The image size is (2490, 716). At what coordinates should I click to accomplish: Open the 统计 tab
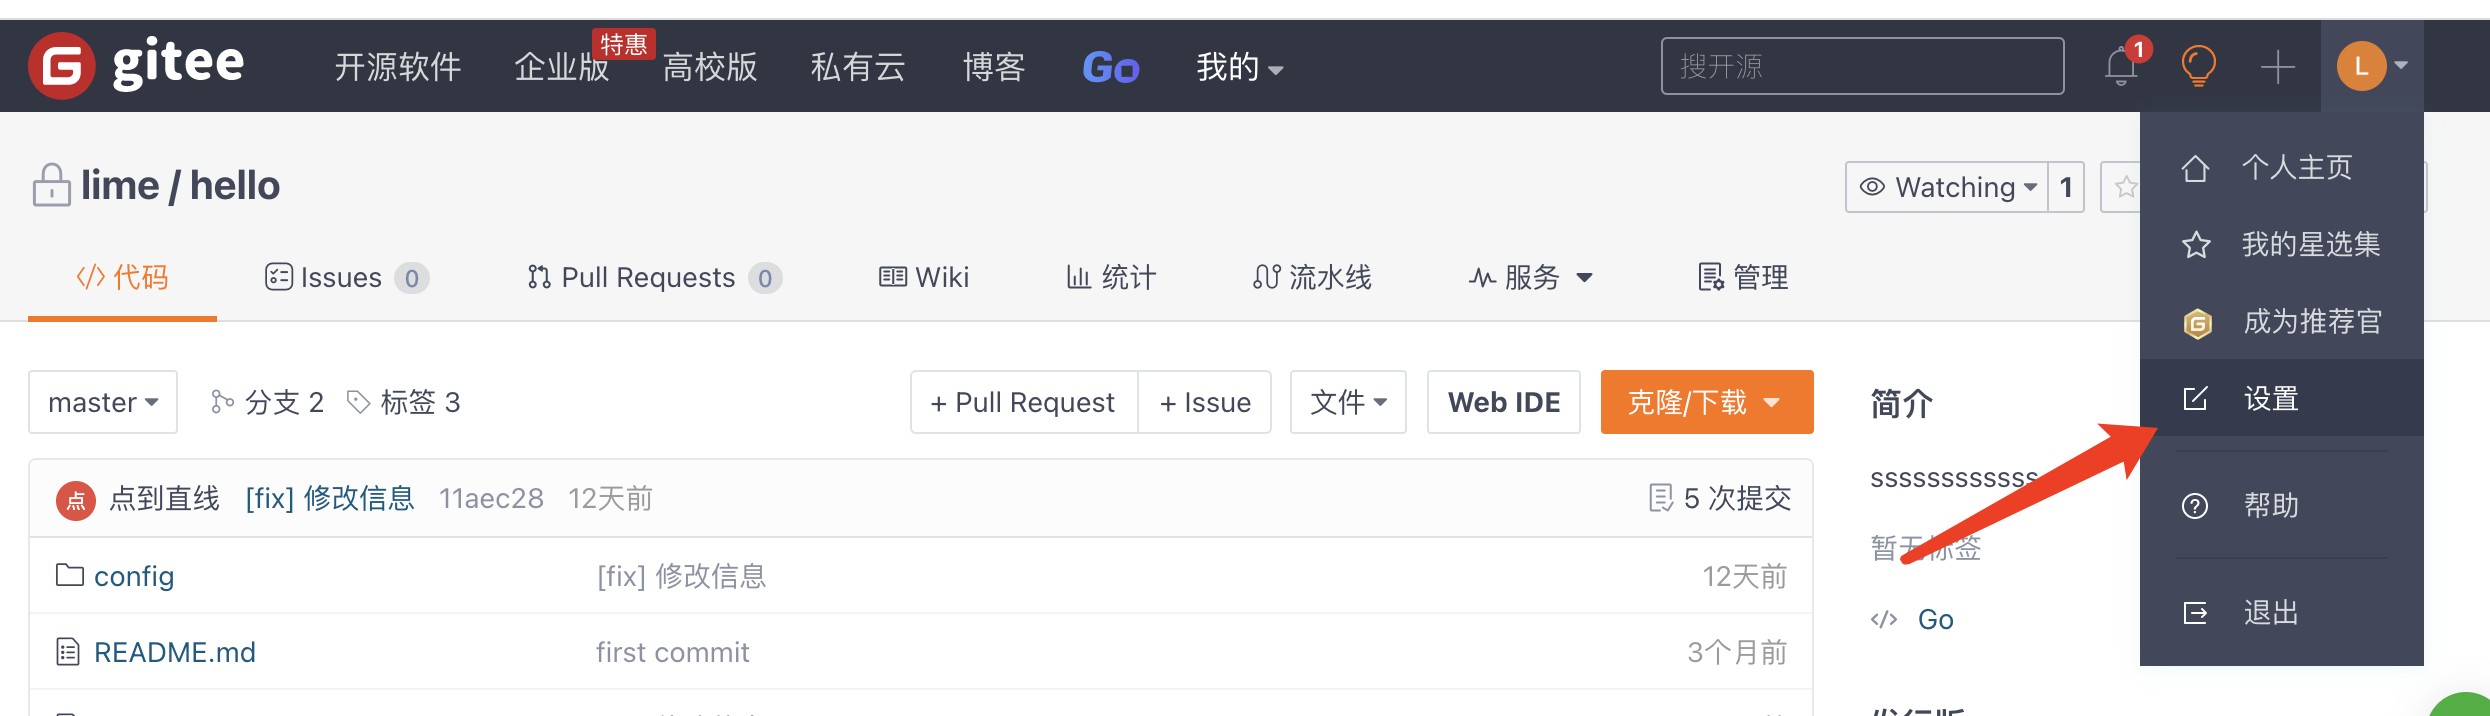(1110, 277)
